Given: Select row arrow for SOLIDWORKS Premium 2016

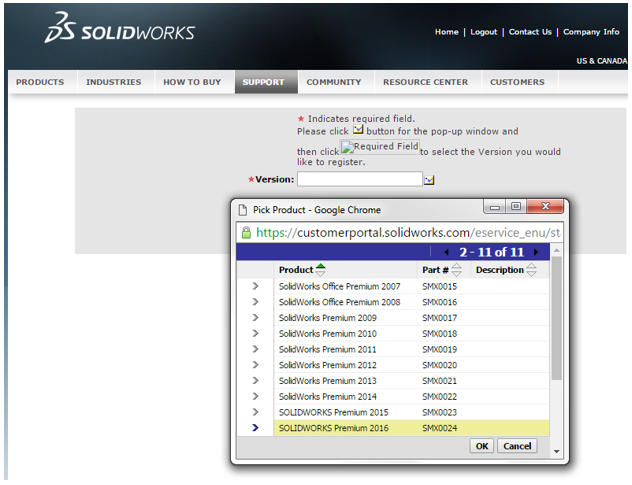Looking at the screenshot, I should (x=255, y=428).
